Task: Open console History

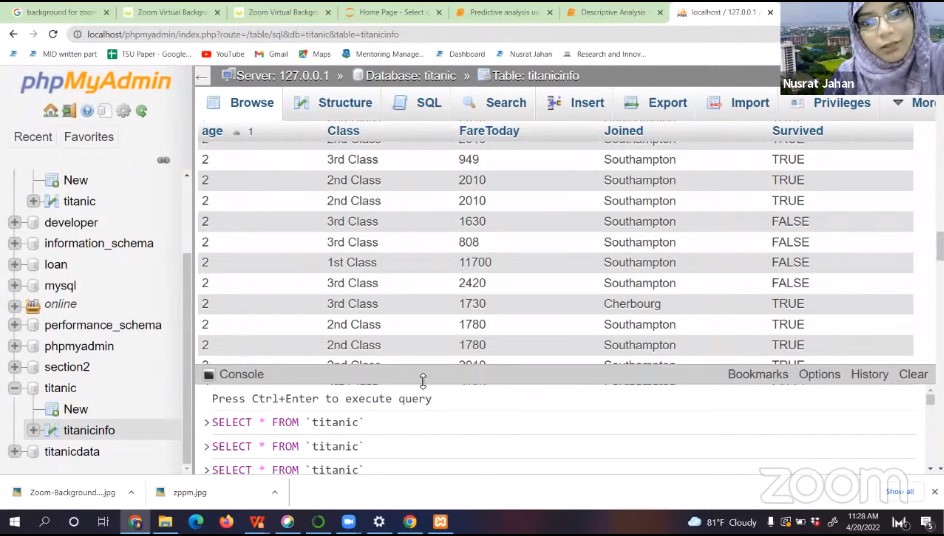Action: [x=869, y=375]
